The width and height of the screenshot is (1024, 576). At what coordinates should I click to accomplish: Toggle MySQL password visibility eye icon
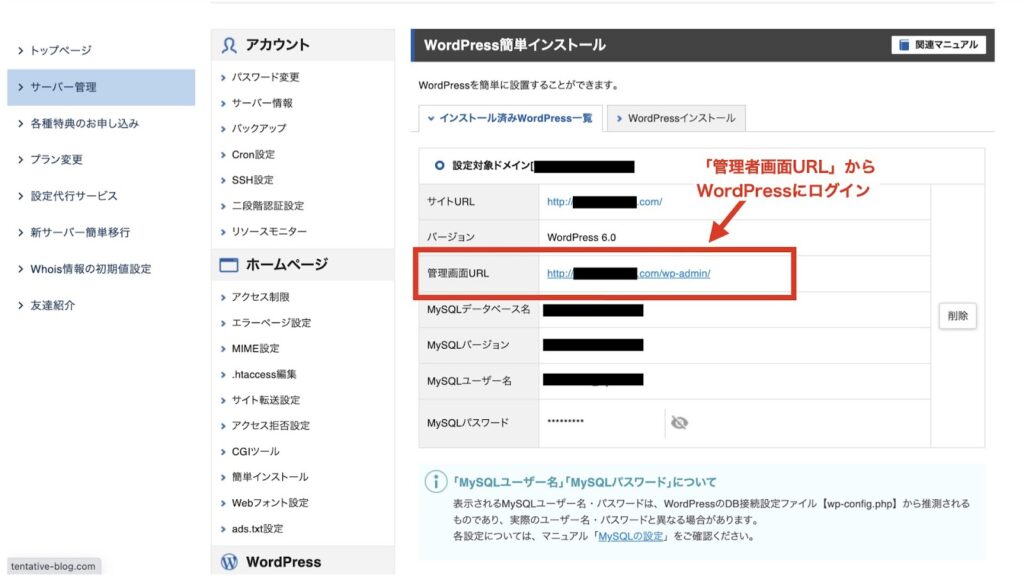(x=679, y=423)
